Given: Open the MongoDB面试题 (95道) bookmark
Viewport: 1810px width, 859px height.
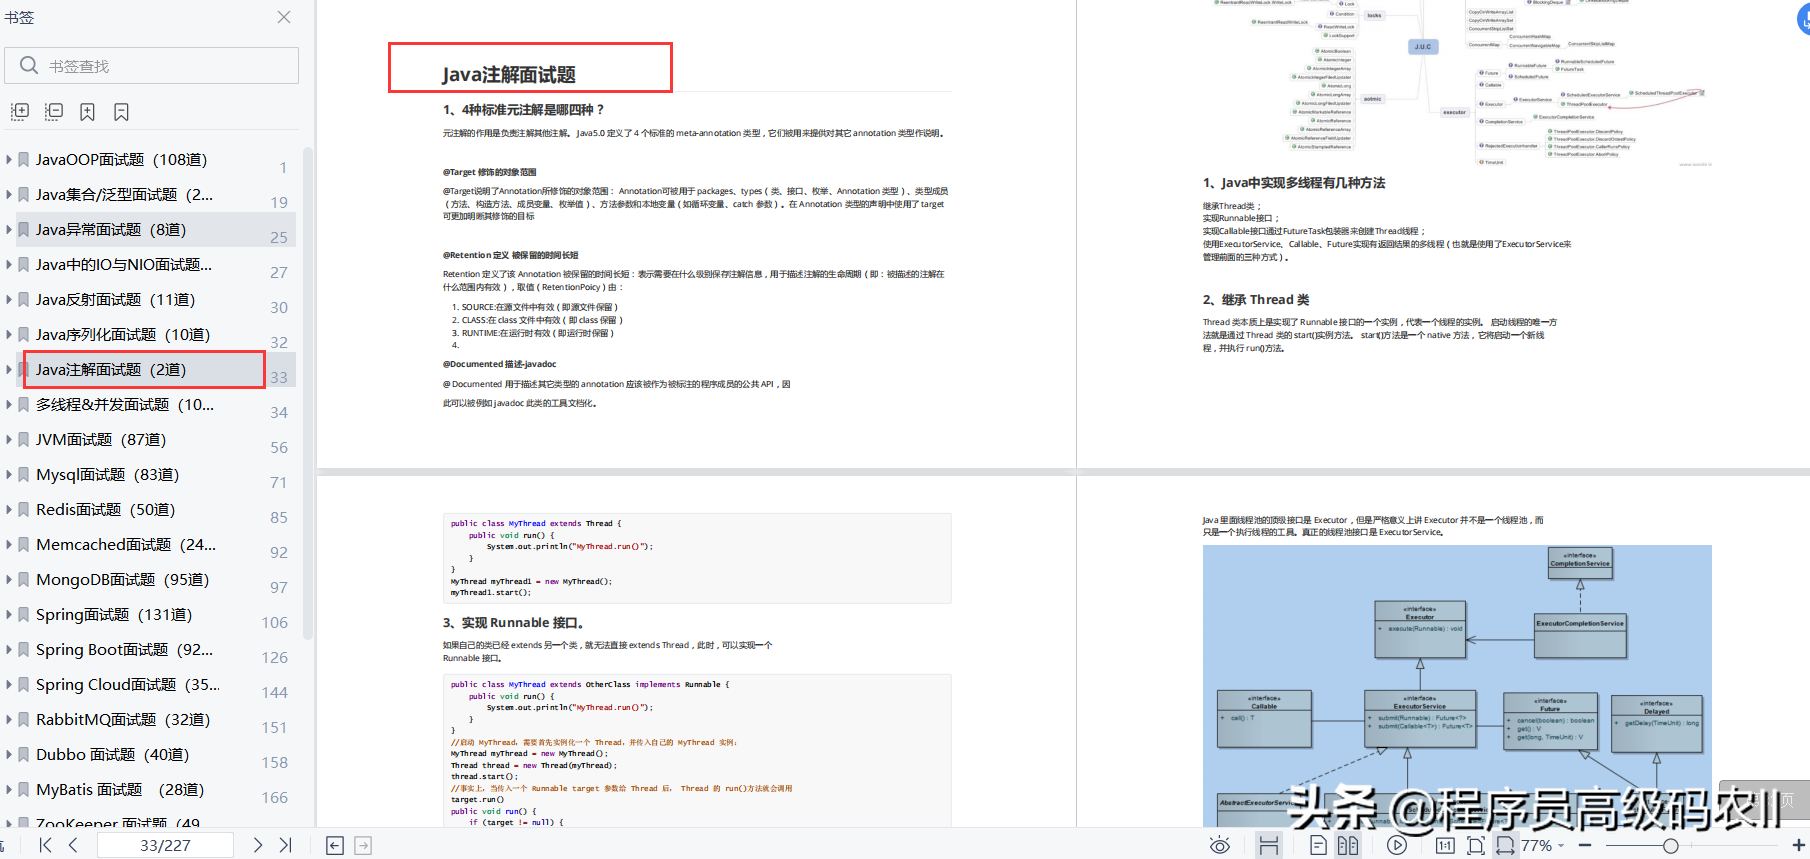Looking at the screenshot, I should click(x=122, y=579).
